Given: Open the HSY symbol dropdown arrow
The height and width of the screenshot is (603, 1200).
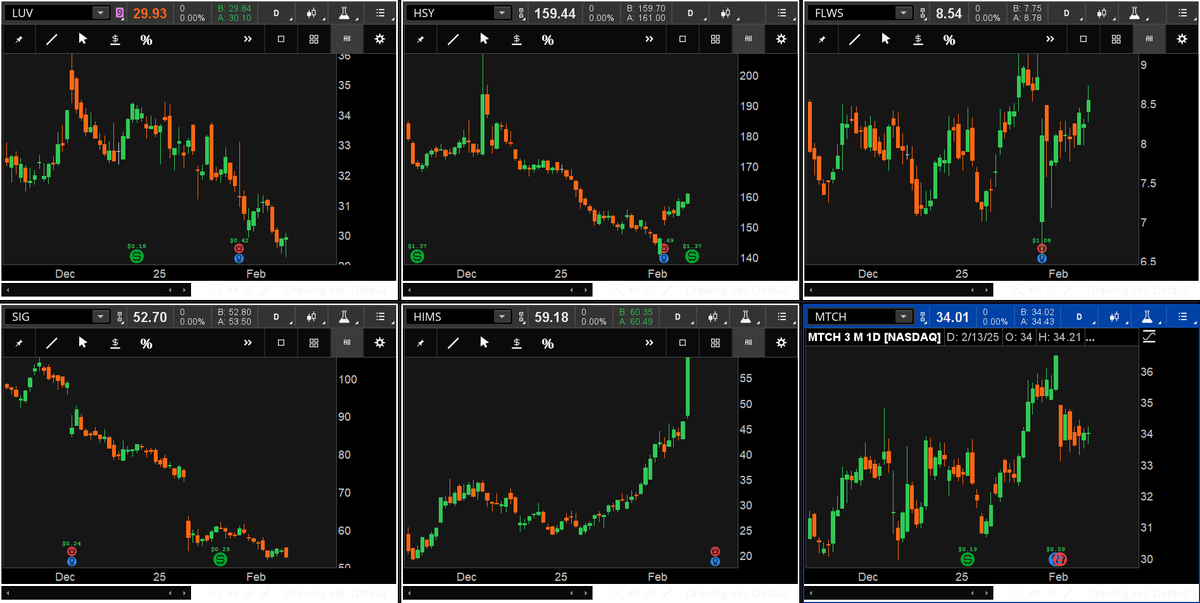Looking at the screenshot, I should 501,13.
